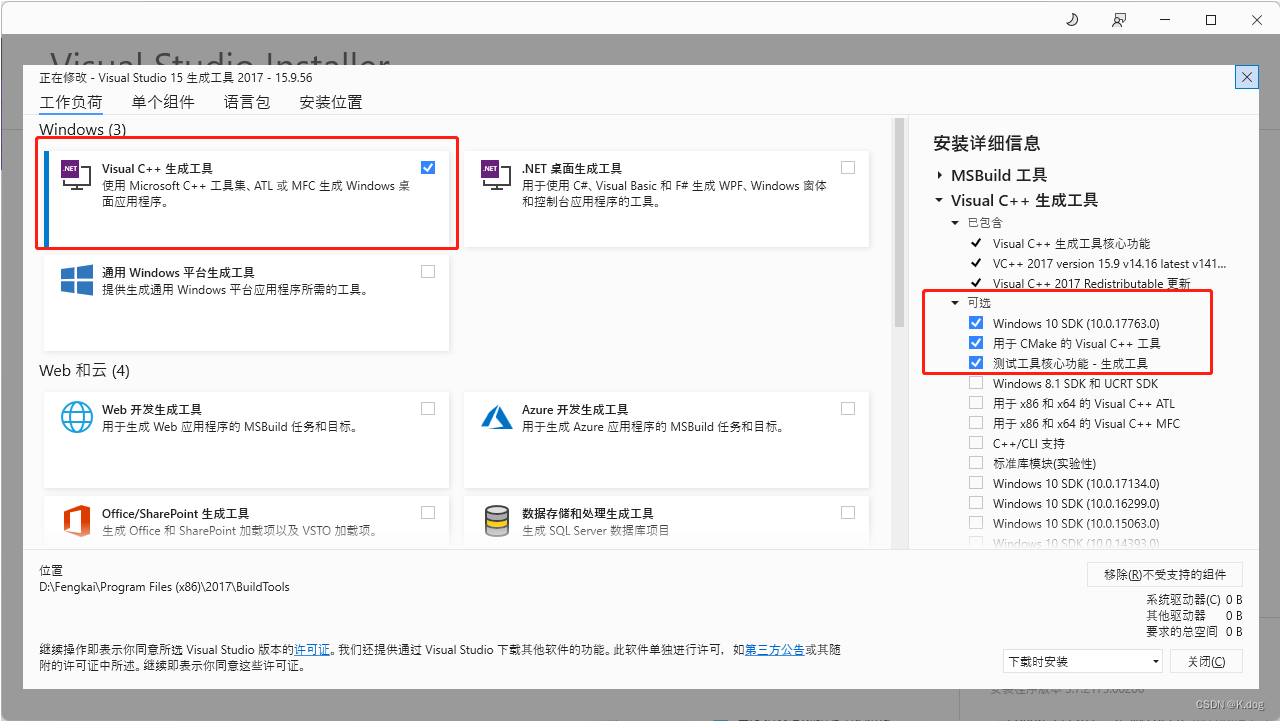The width and height of the screenshot is (1280, 721).
Task: Check 用于 x86 和 x64 的 Visual C++ ATL
Action: tap(976, 403)
